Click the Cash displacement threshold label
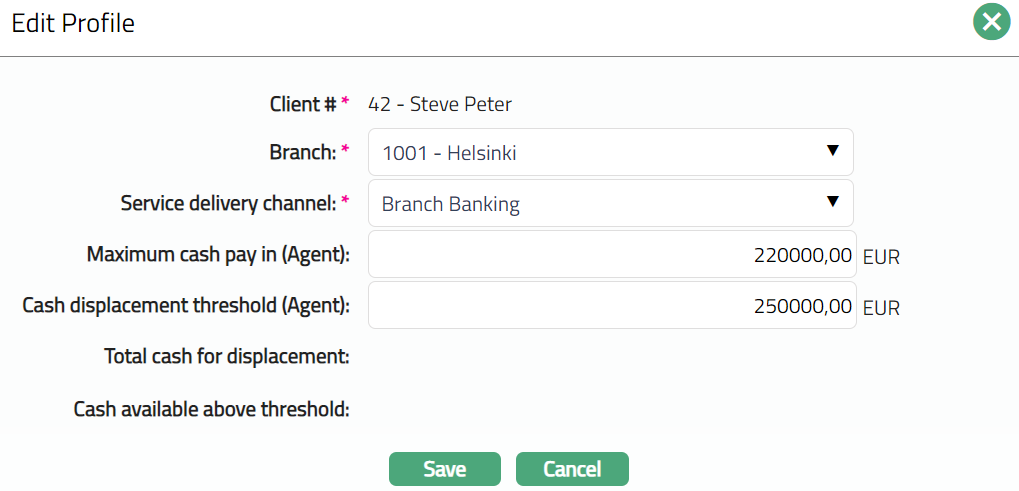The height and width of the screenshot is (491, 1019). pos(186,306)
